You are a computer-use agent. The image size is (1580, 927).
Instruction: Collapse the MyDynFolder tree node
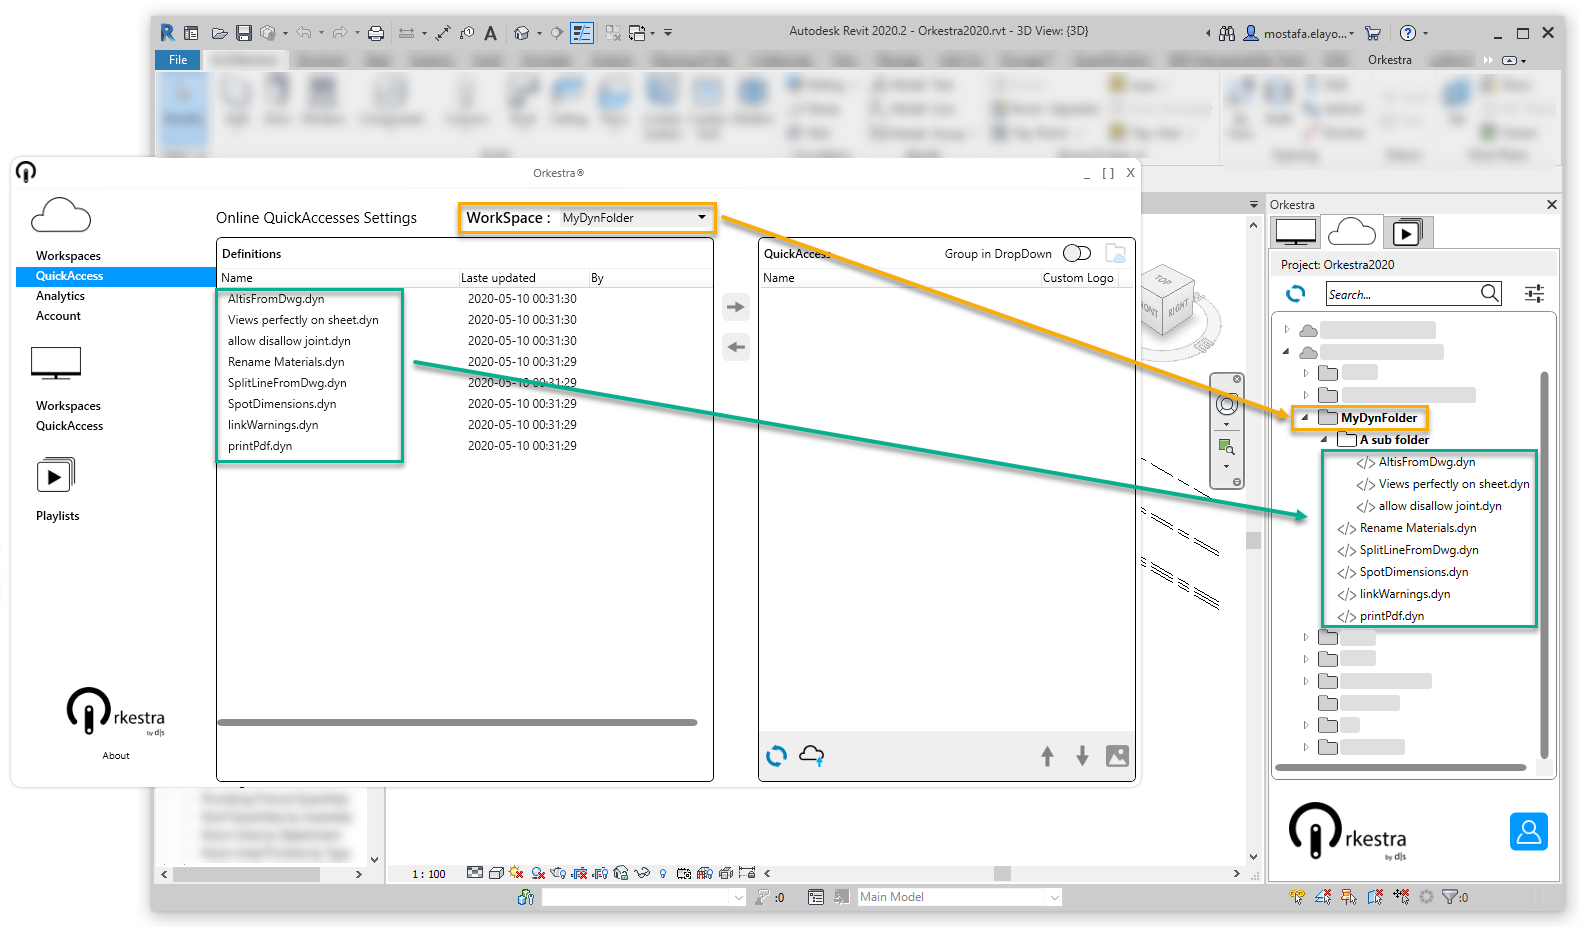(1304, 417)
